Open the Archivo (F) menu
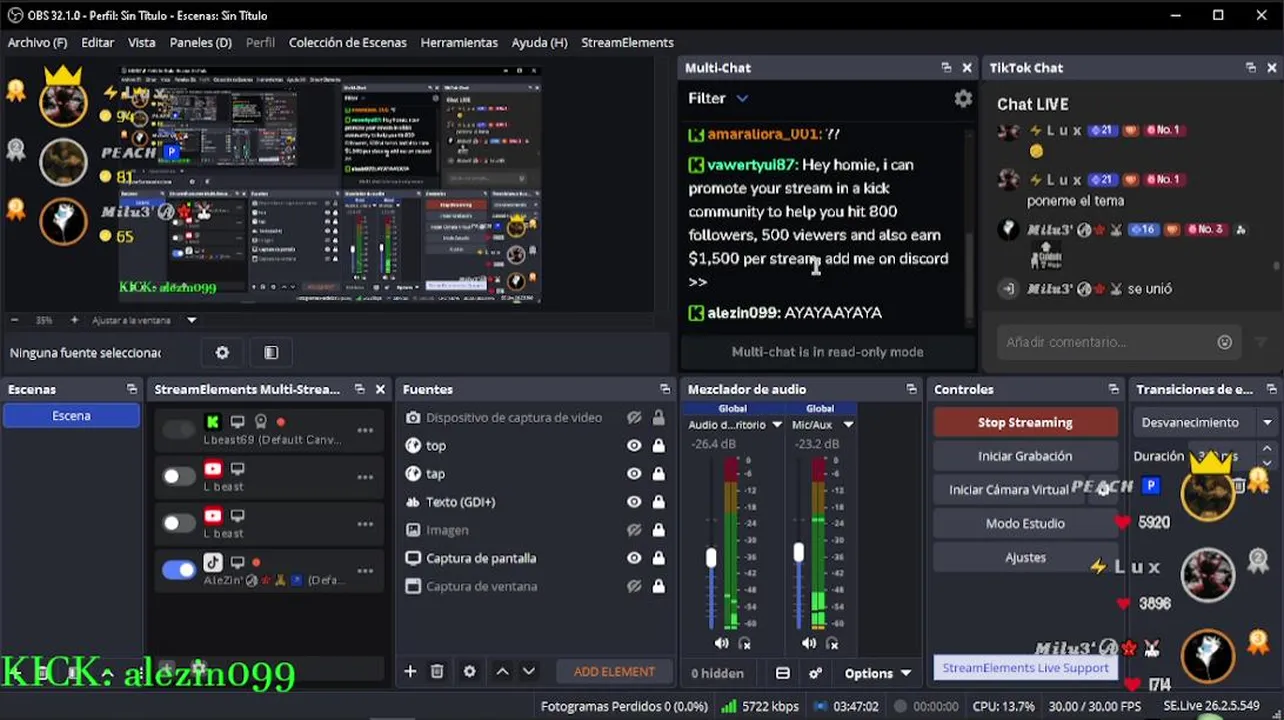 click(37, 42)
